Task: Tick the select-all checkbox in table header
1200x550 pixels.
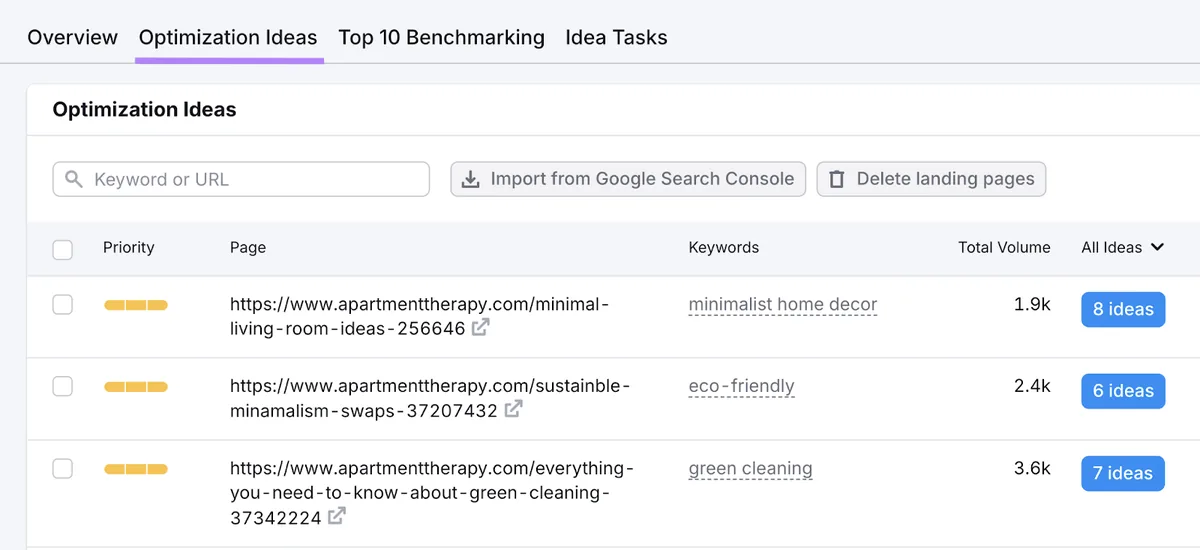Action: point(62,249)
